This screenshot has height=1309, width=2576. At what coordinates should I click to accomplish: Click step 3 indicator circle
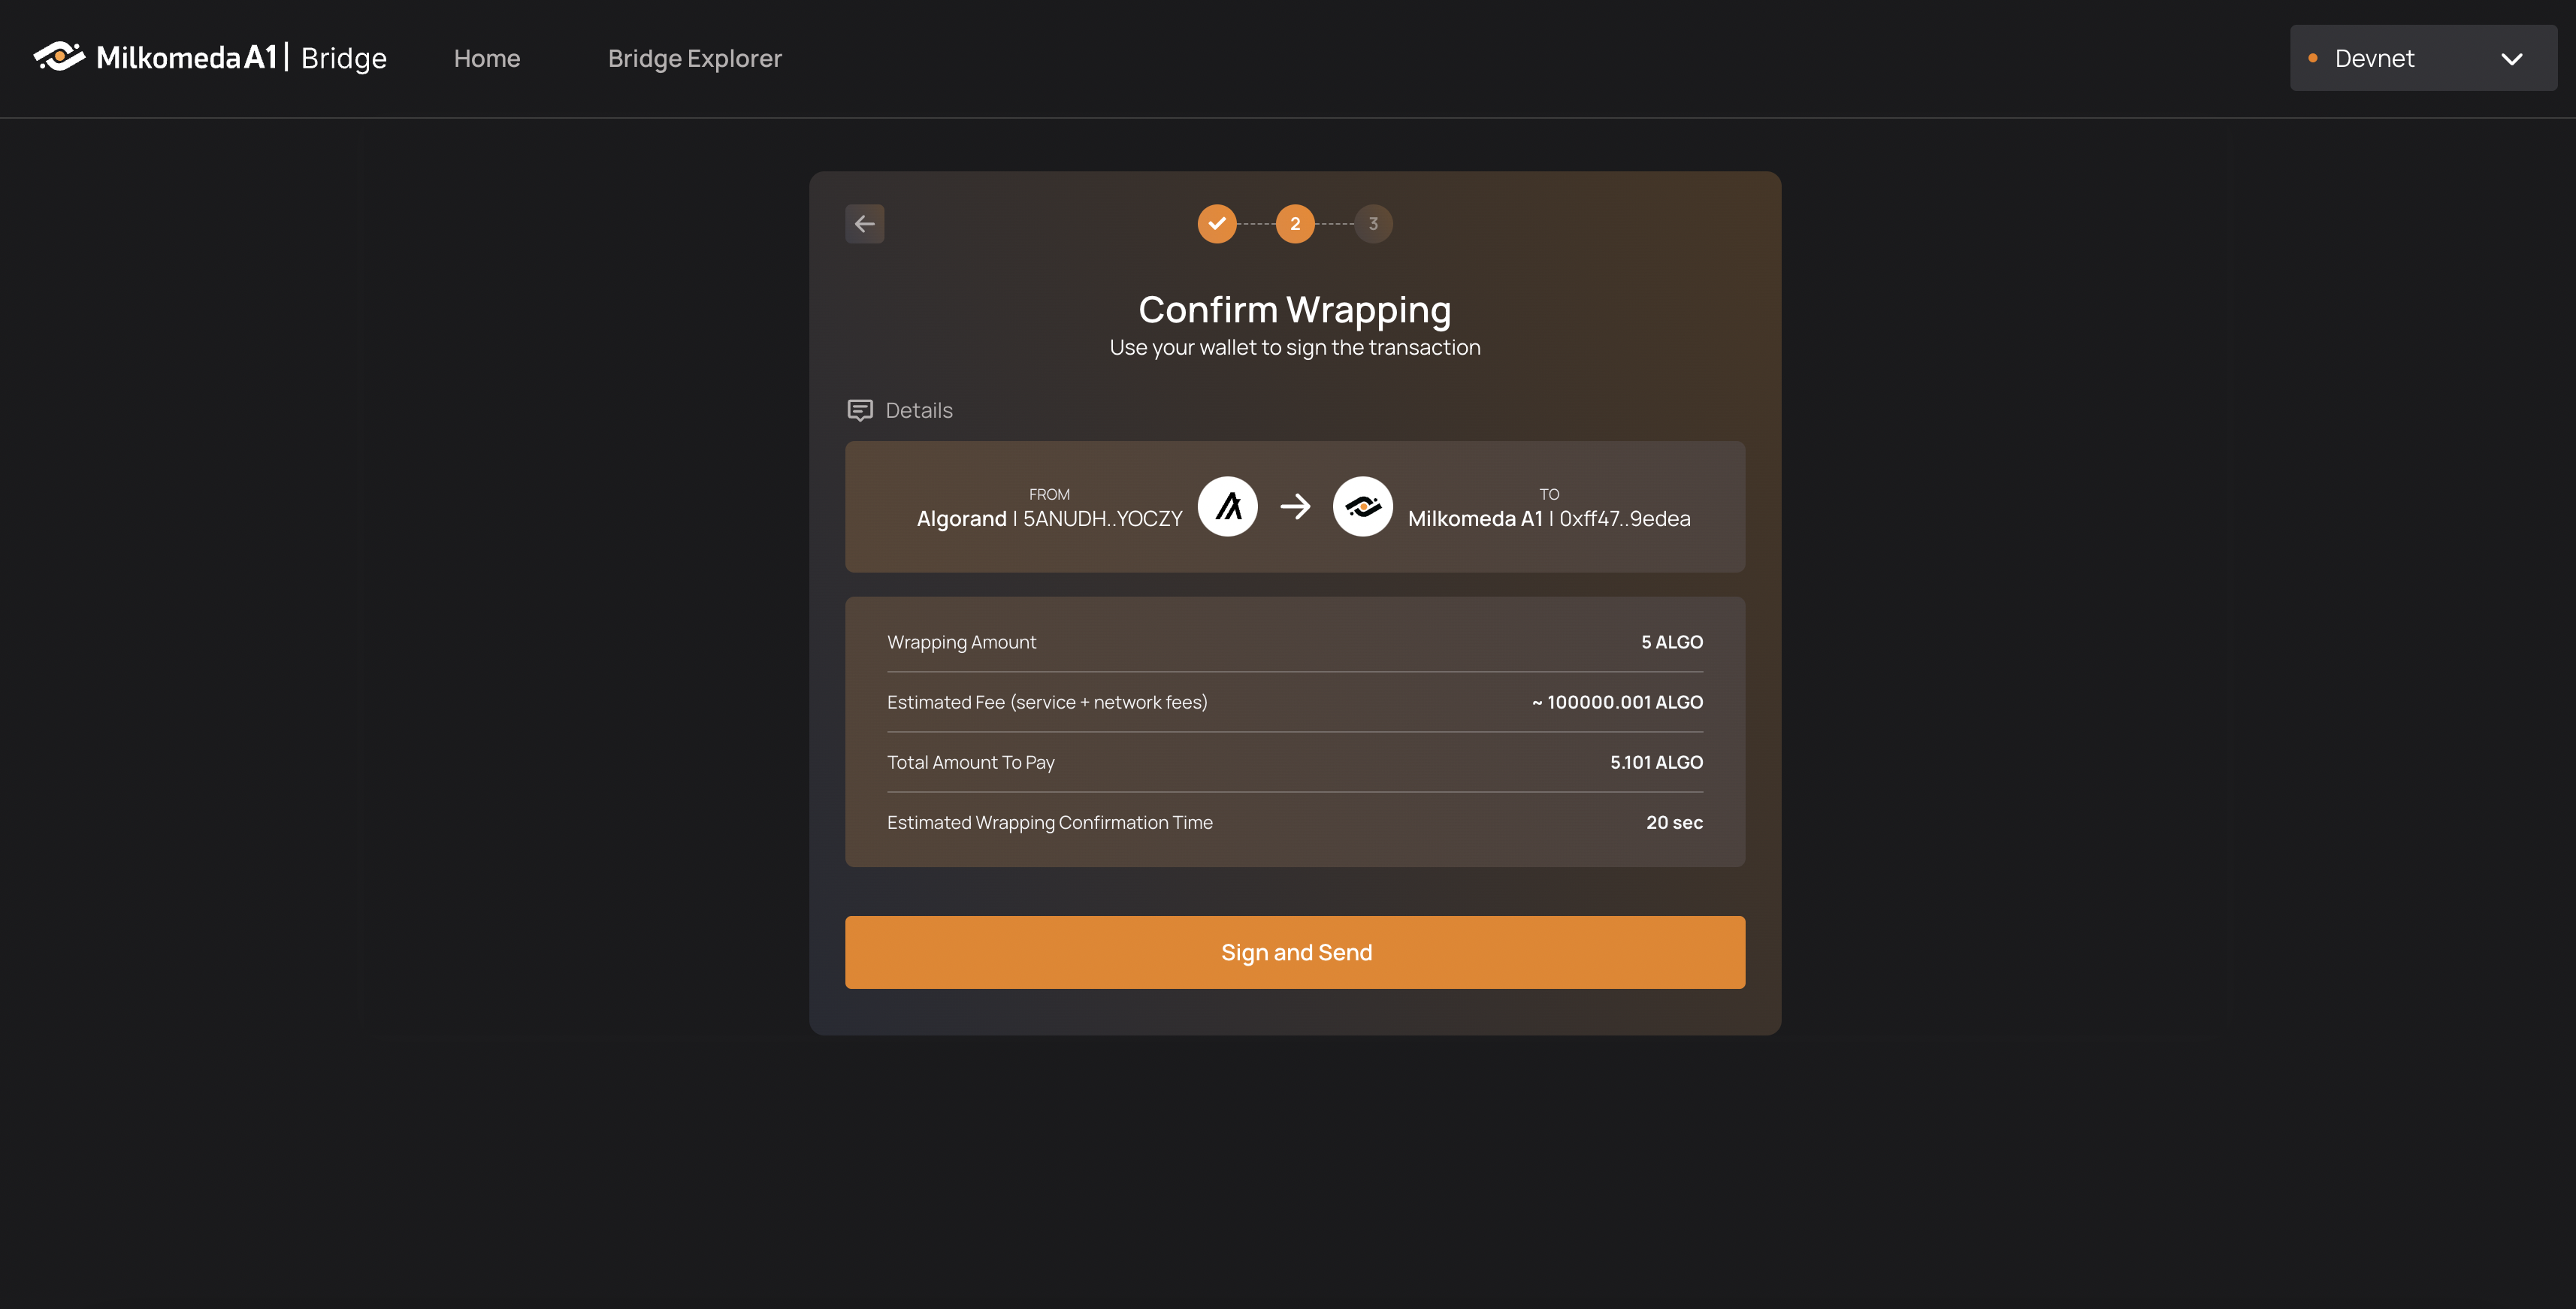click(x=1373, y=224)
